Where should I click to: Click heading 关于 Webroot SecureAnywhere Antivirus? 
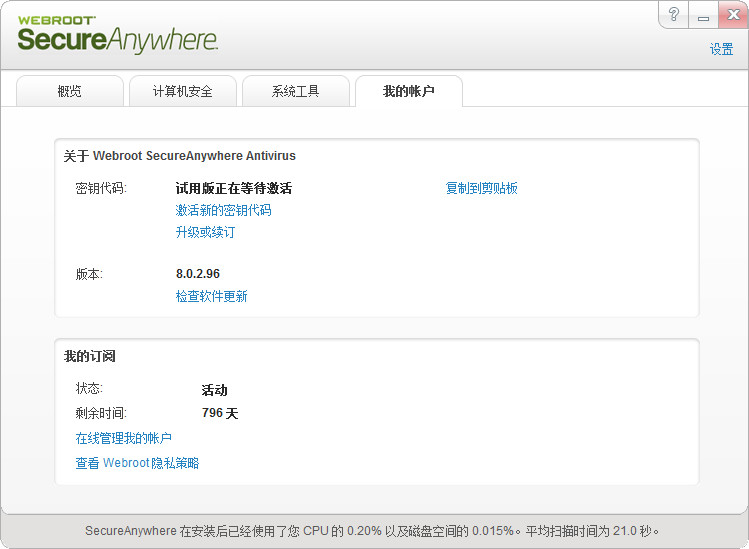tap(180, 156)
